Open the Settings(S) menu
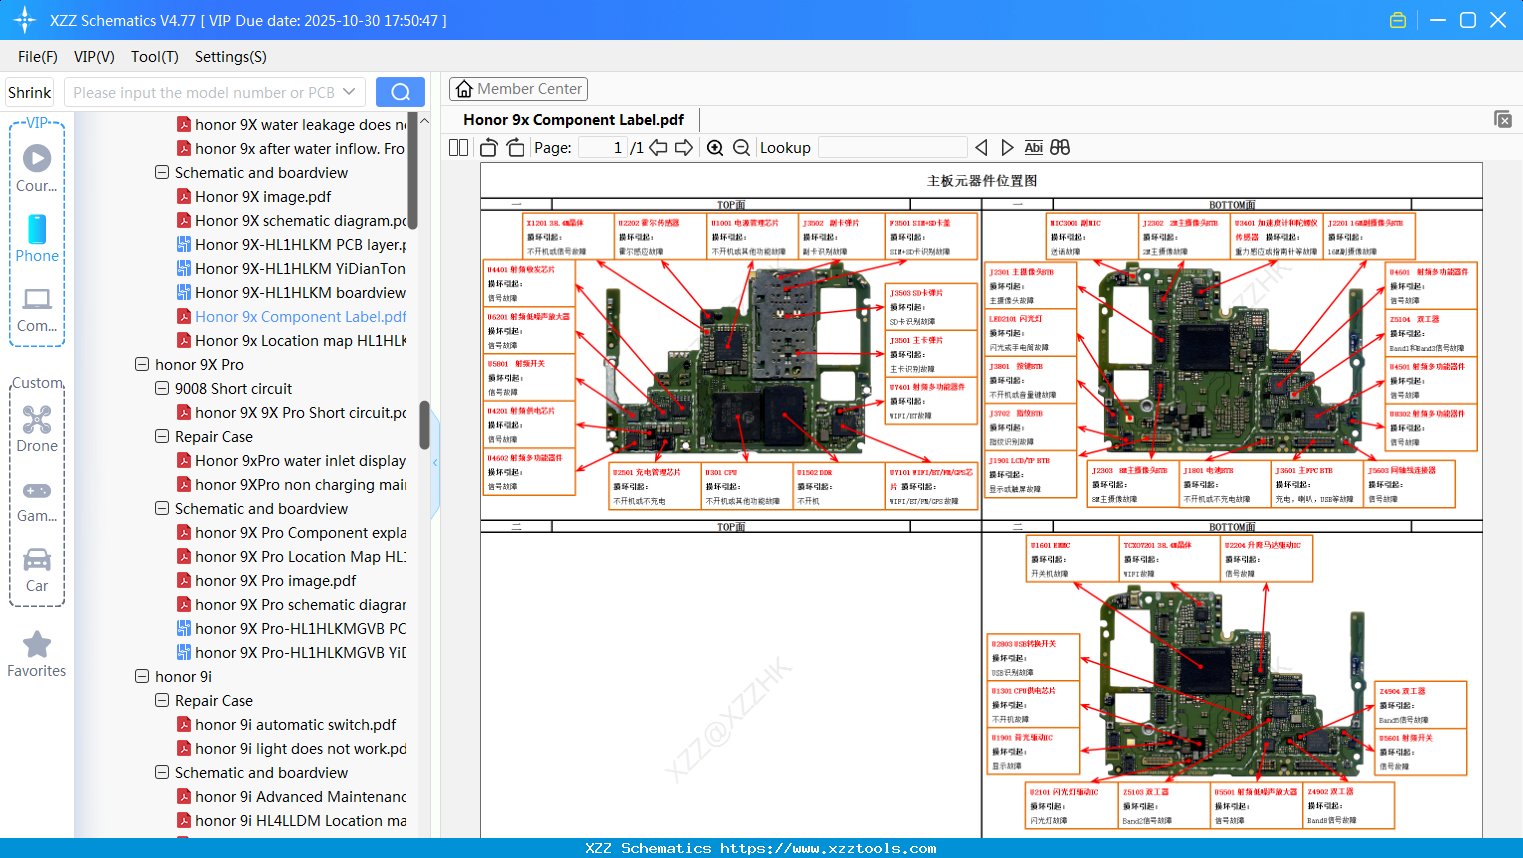 point(231,57)
